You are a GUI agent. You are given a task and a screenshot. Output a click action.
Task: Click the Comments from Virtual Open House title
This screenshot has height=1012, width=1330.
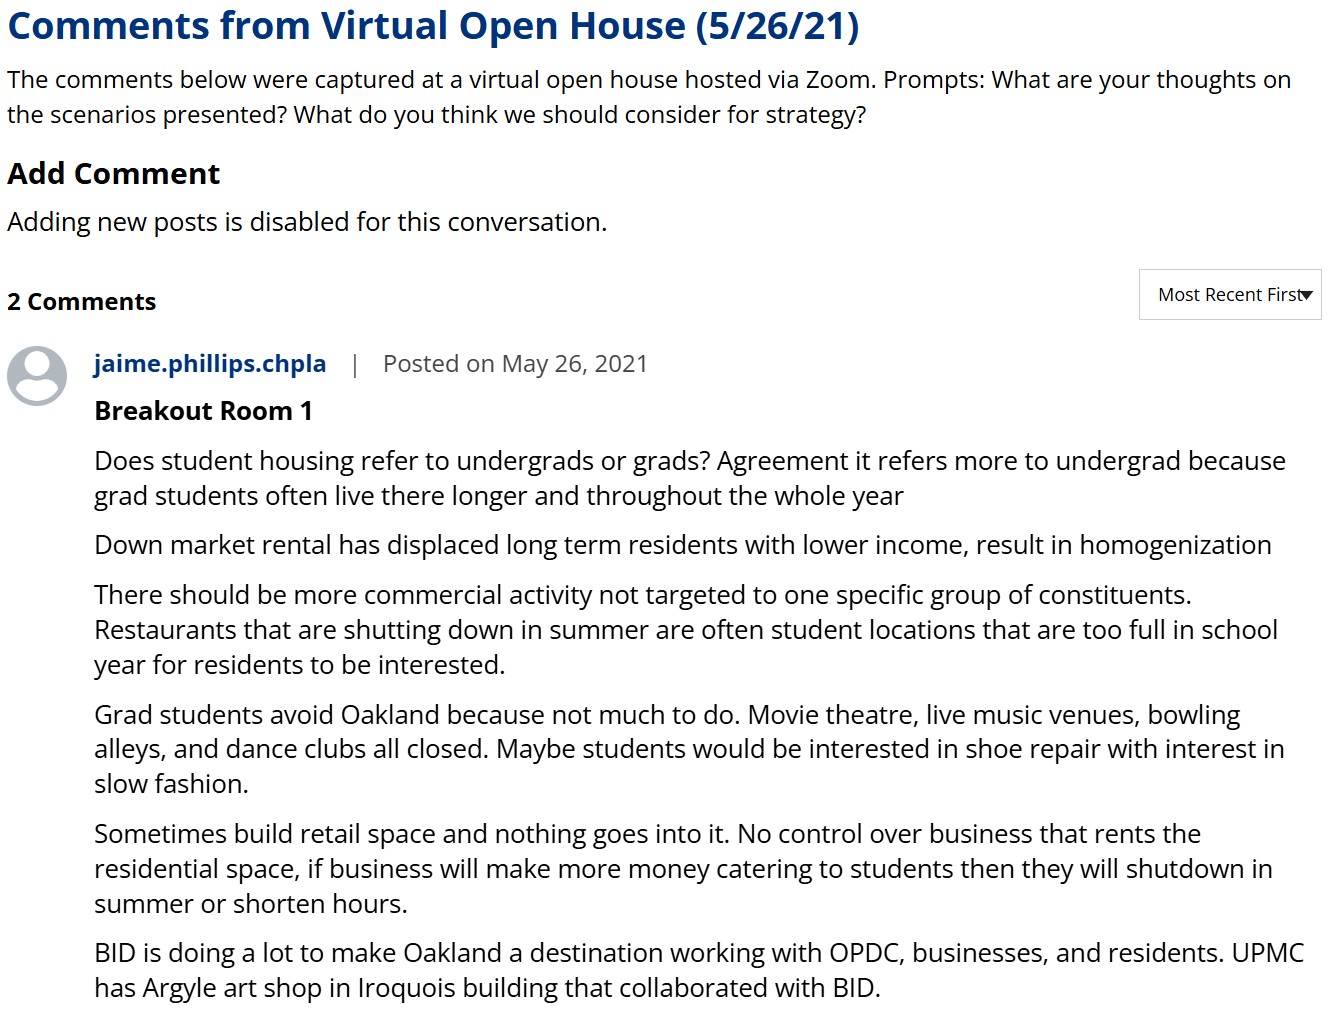click(433, 26)
